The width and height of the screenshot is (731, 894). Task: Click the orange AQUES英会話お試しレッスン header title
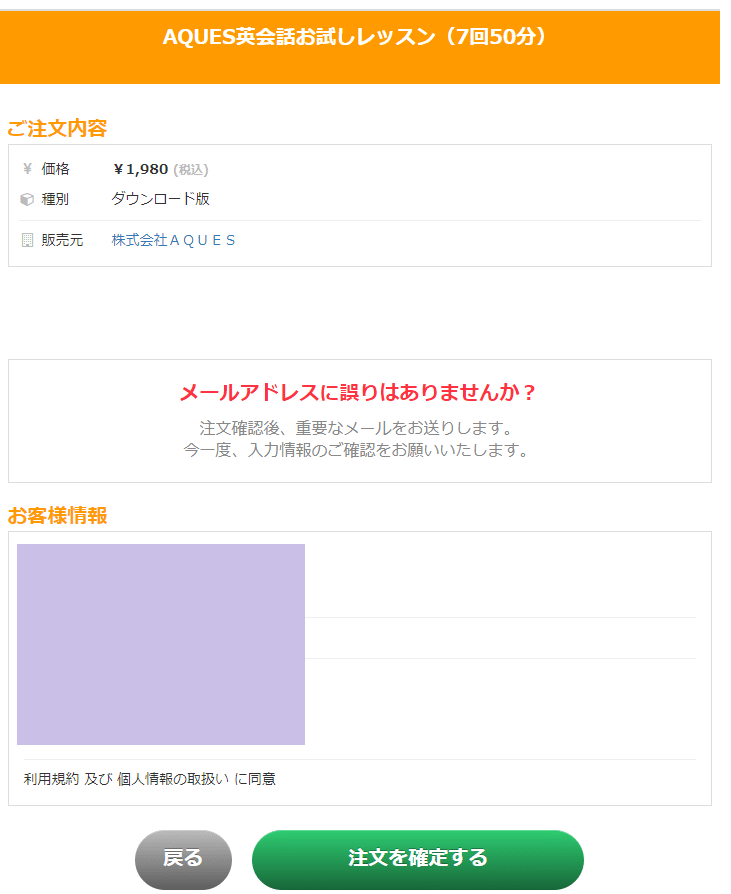355,37
